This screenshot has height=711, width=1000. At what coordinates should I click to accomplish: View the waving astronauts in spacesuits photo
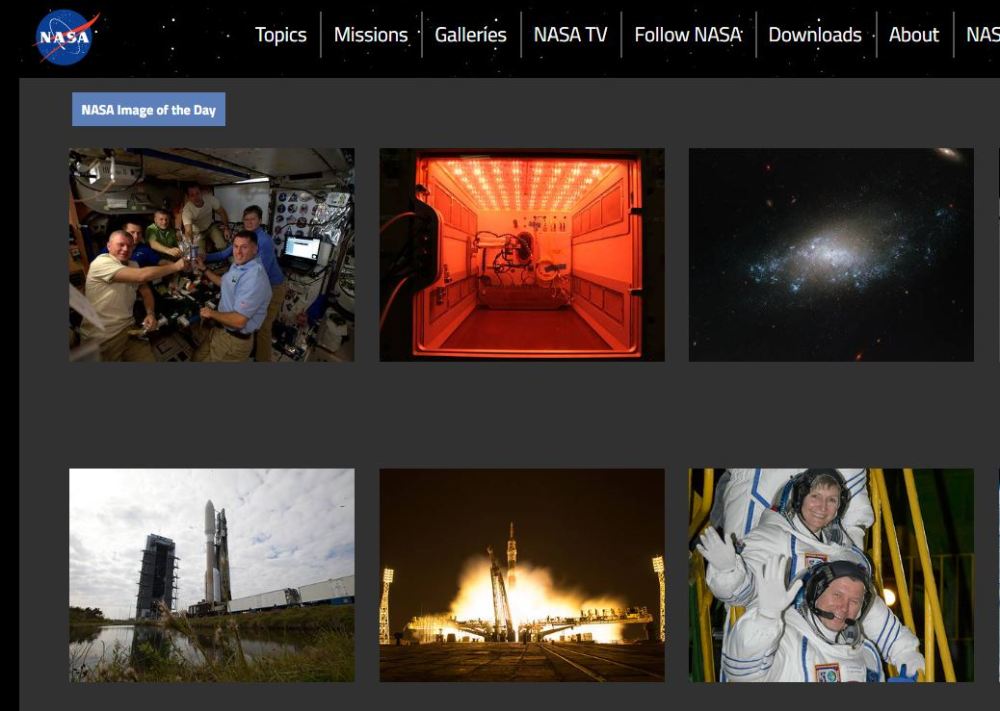tap(830, 575)
